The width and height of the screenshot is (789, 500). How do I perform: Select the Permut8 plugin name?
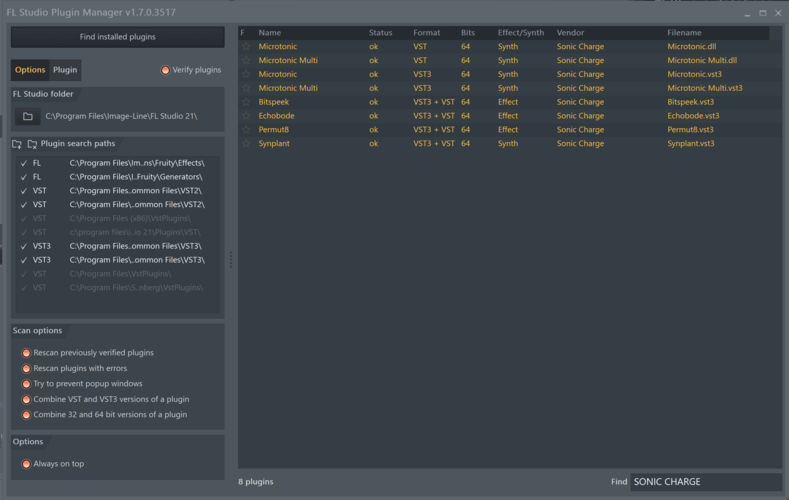tap(274, 129)
